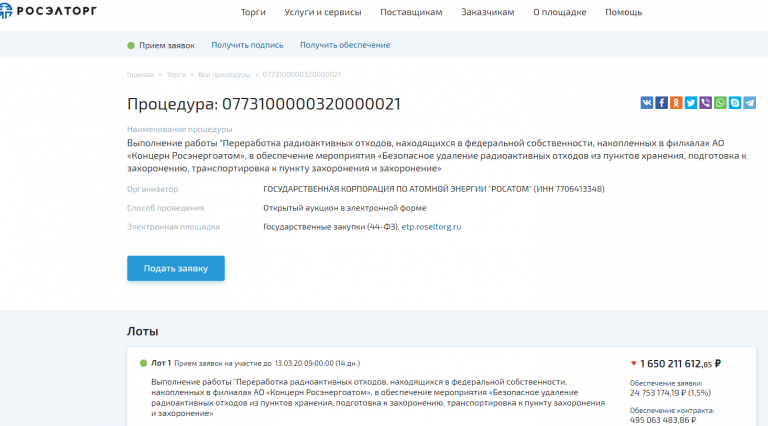Click Получить подпись link
Viewport: 768px width, 426px height.
[247, 45]
